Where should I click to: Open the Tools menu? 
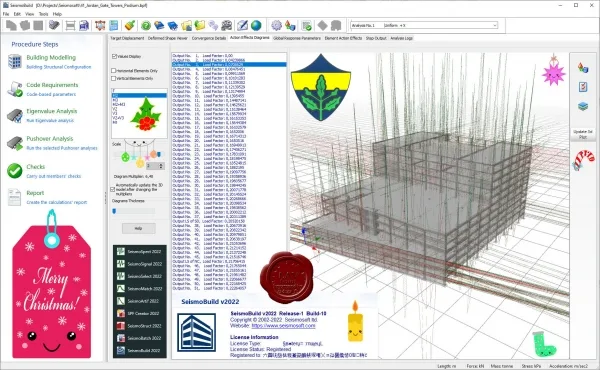click(43, 14)
